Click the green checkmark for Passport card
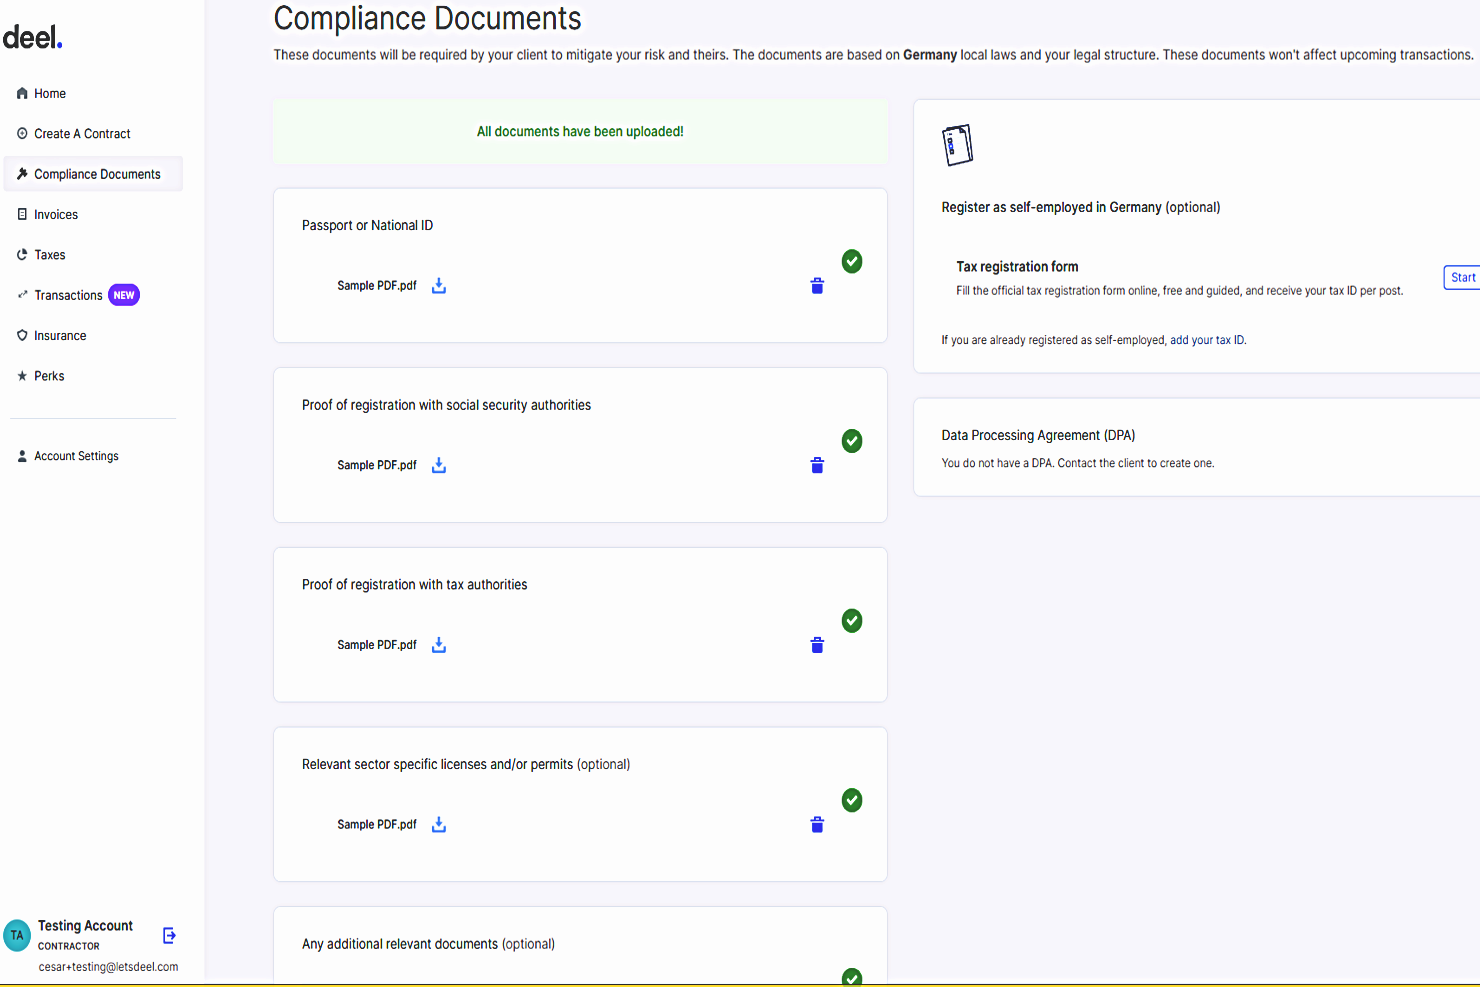1480x987 pixels. click(x=852, y=261)
